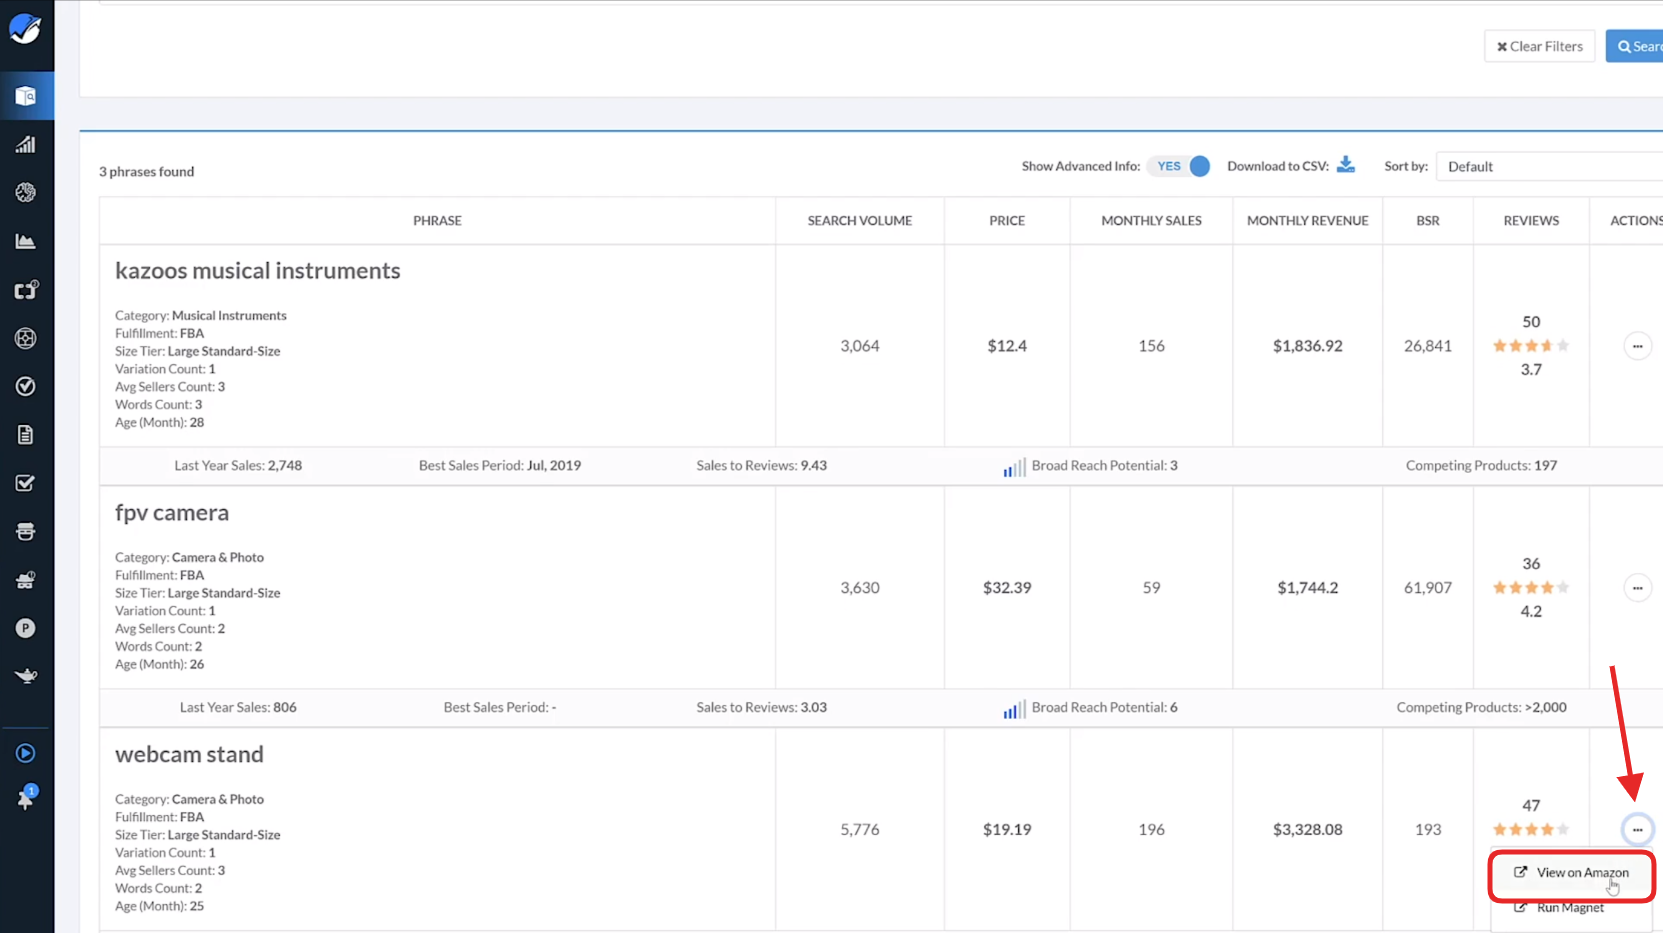Click monthly revenue $3,328.08
1663x933 pixels.
pos(1307,830)
